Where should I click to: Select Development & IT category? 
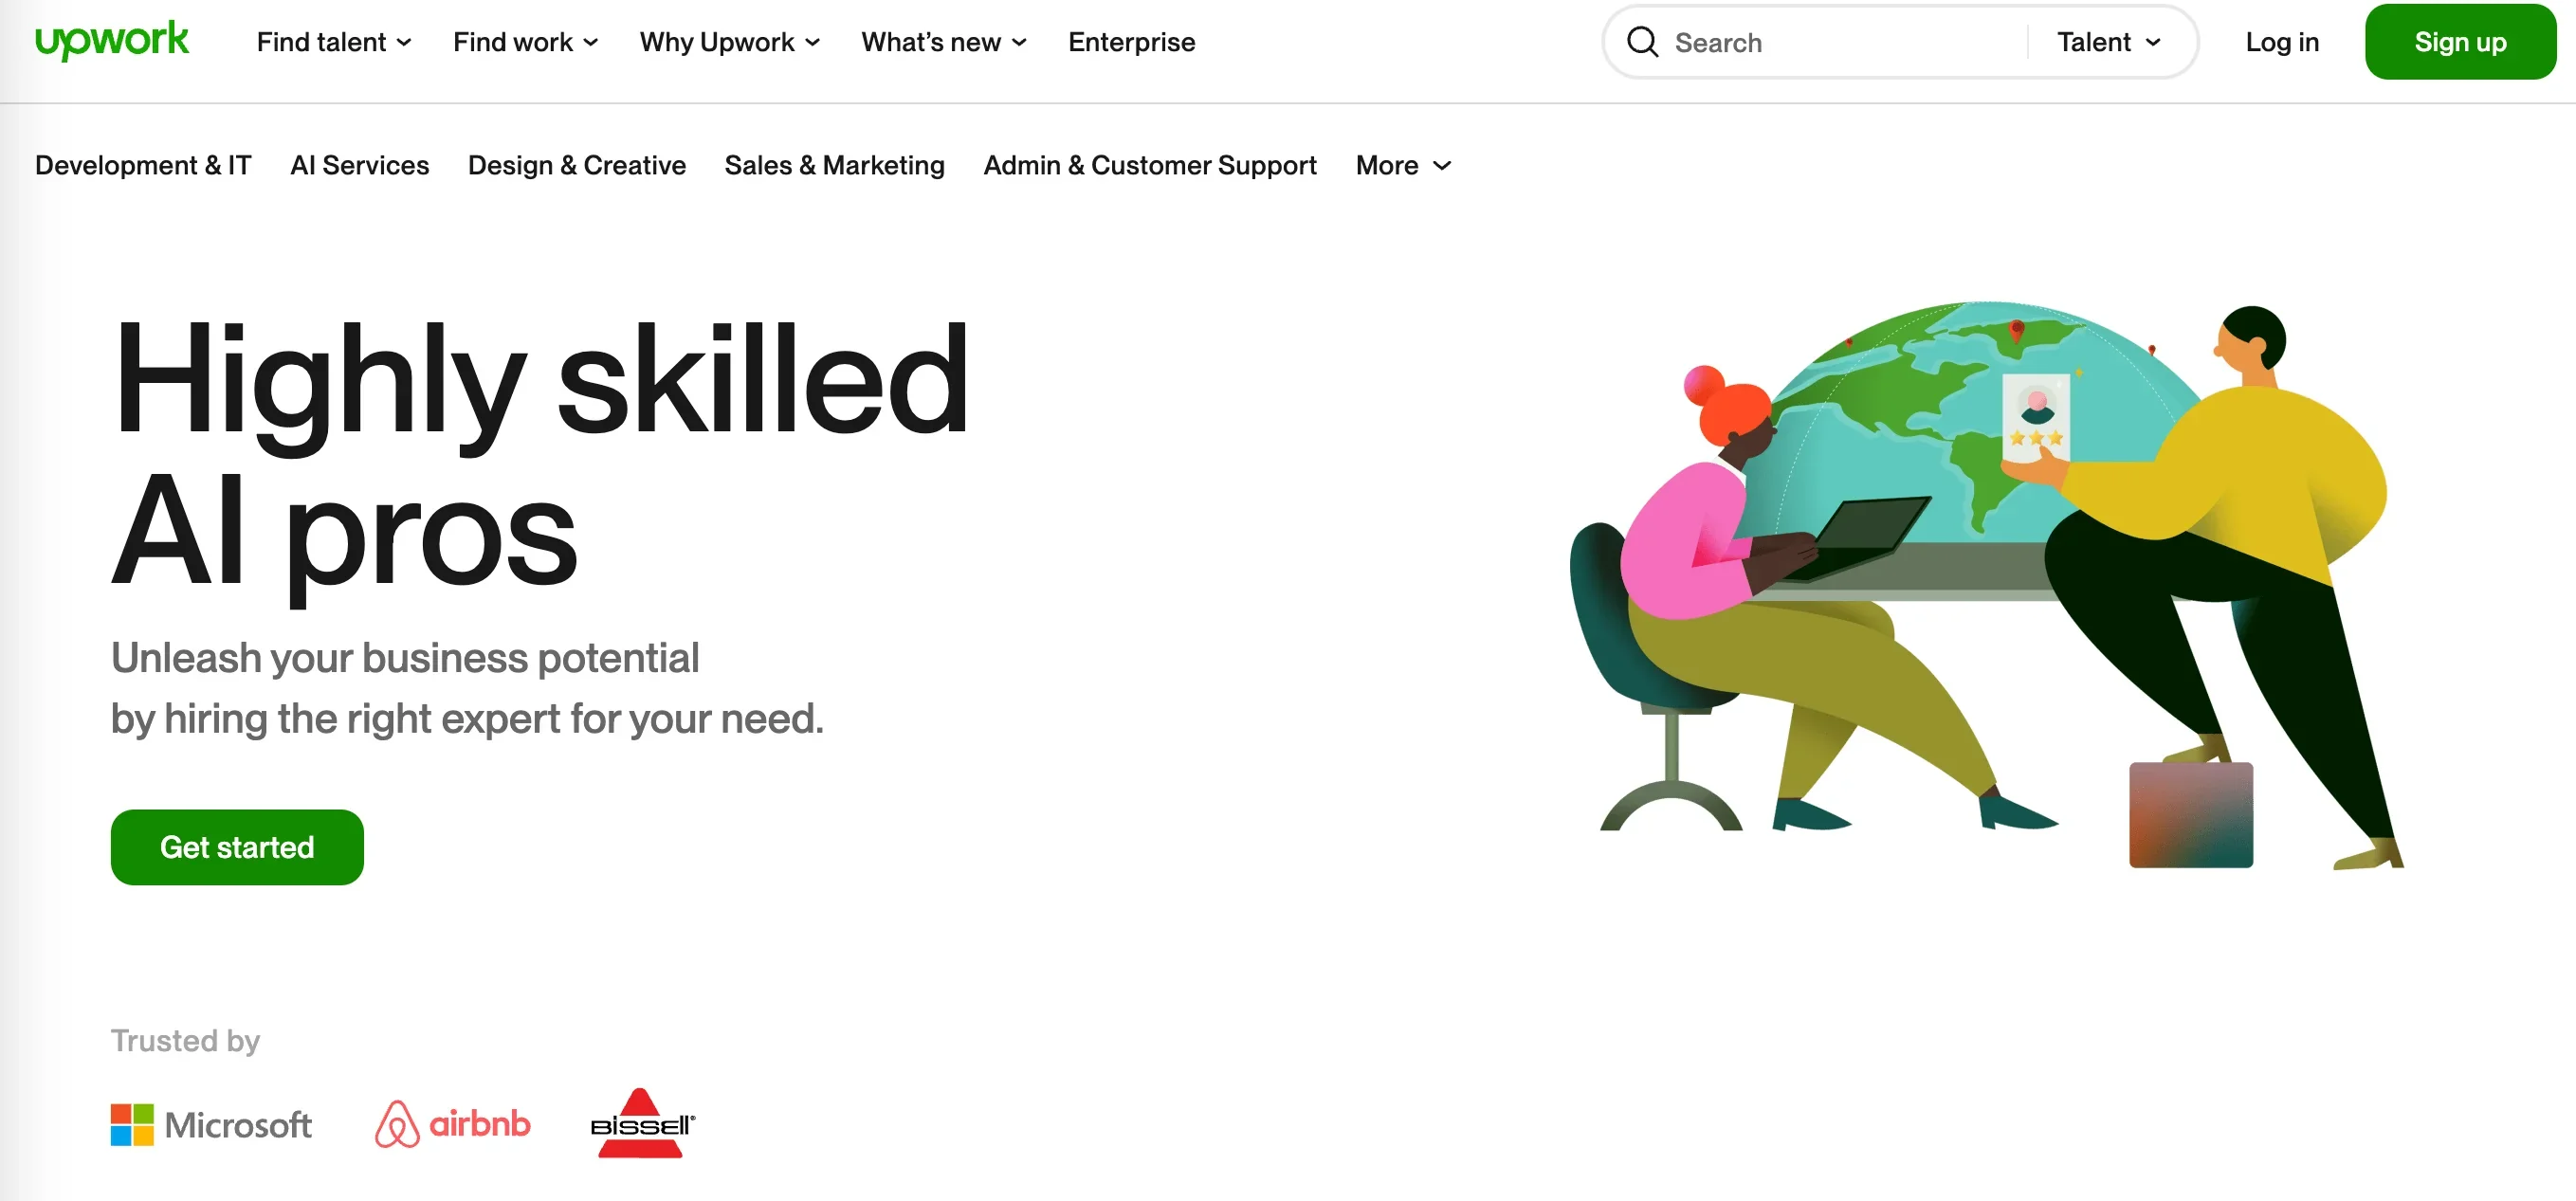[143, 165]
